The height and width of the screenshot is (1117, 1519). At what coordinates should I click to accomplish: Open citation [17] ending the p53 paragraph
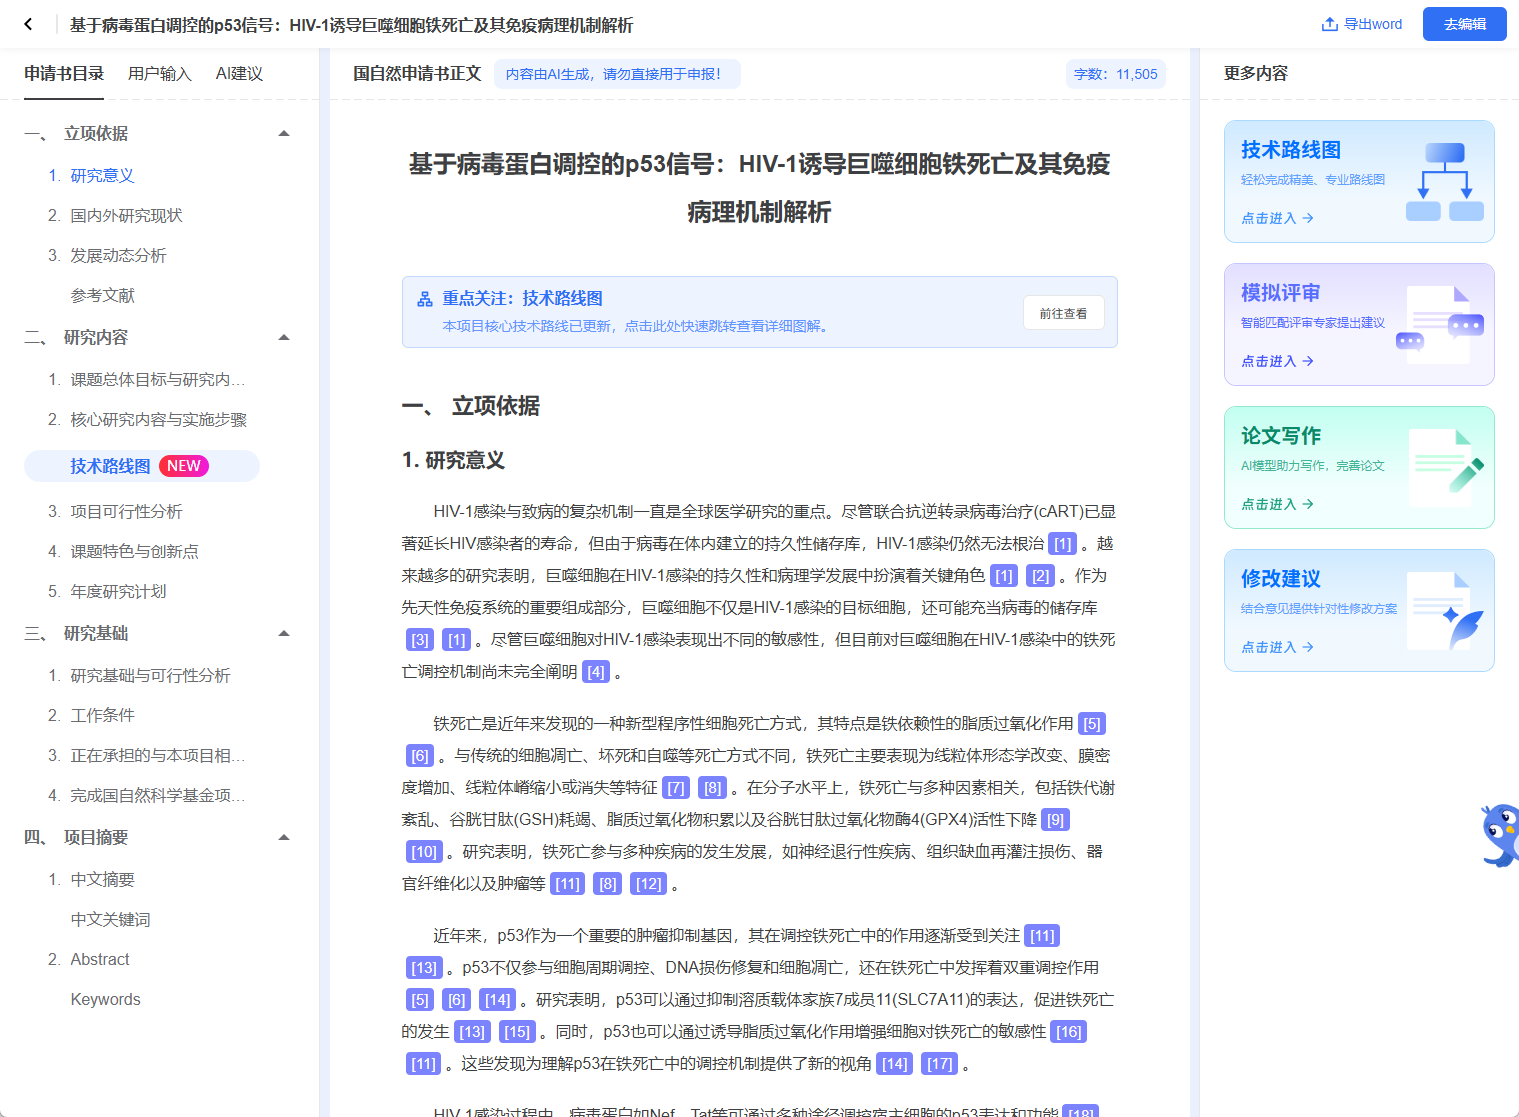click(939, 1064)
